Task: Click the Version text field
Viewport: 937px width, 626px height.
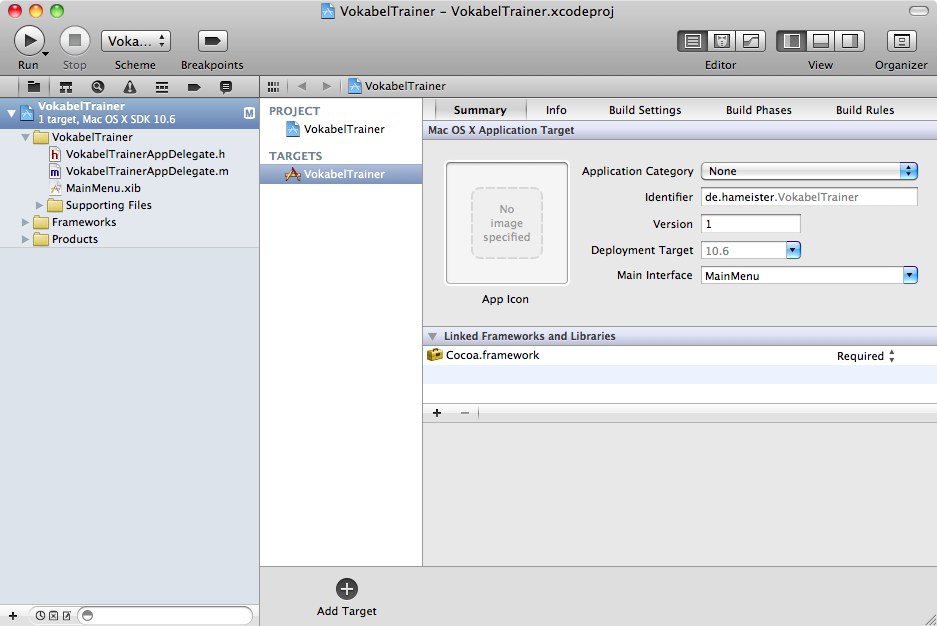Action: click(751, 224)
